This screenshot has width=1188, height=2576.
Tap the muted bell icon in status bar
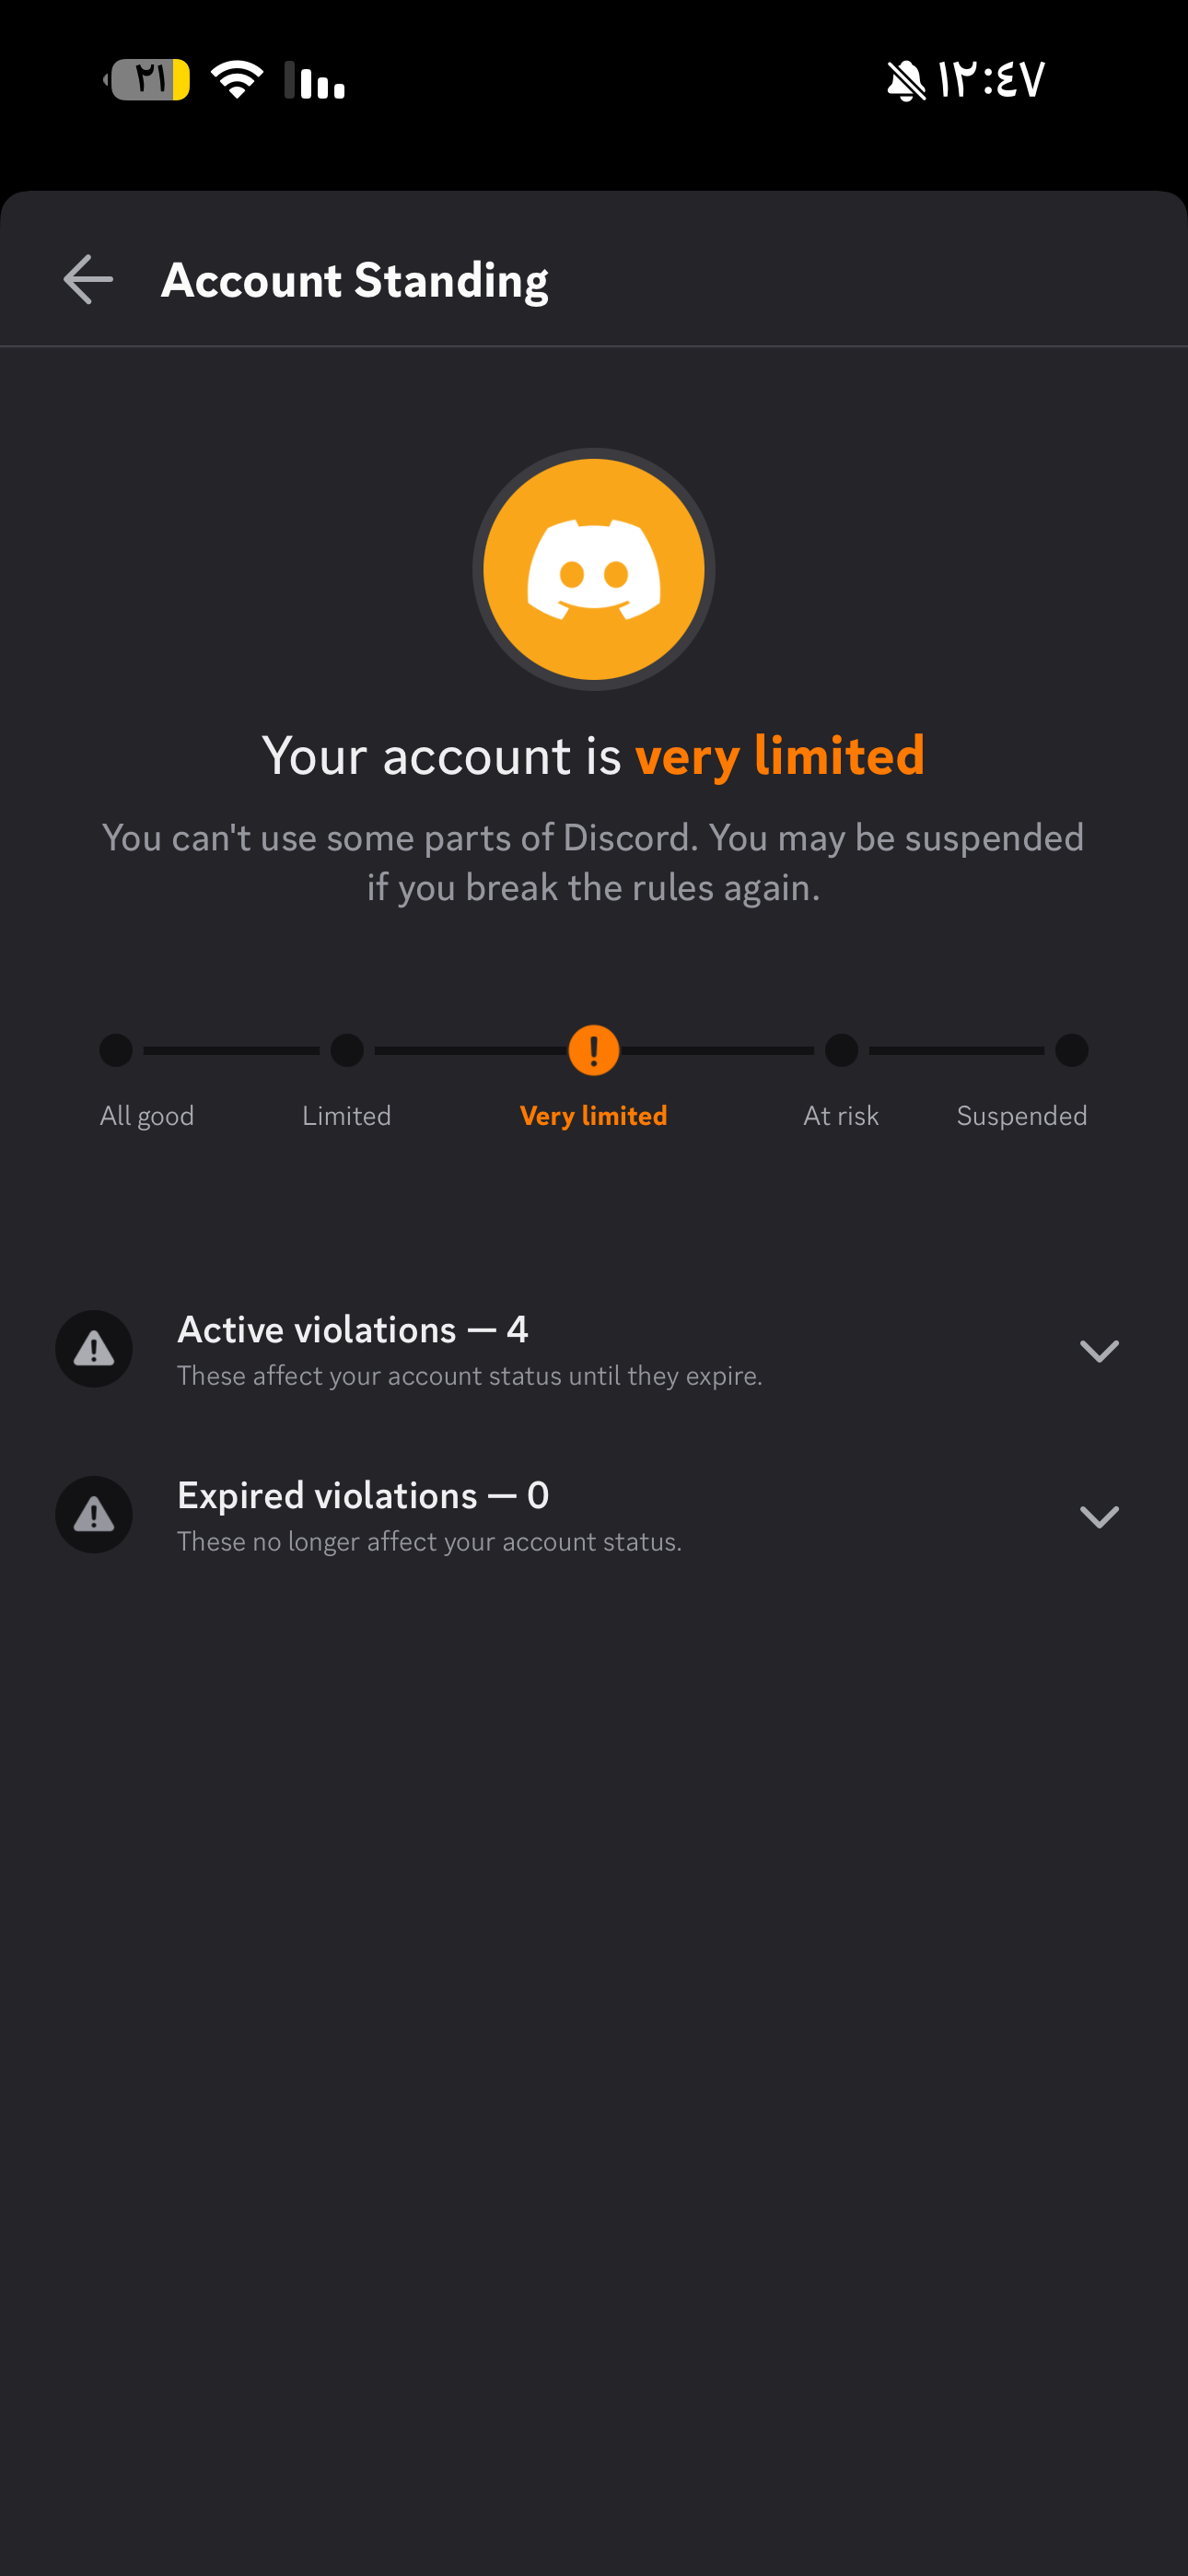point(906,80)
